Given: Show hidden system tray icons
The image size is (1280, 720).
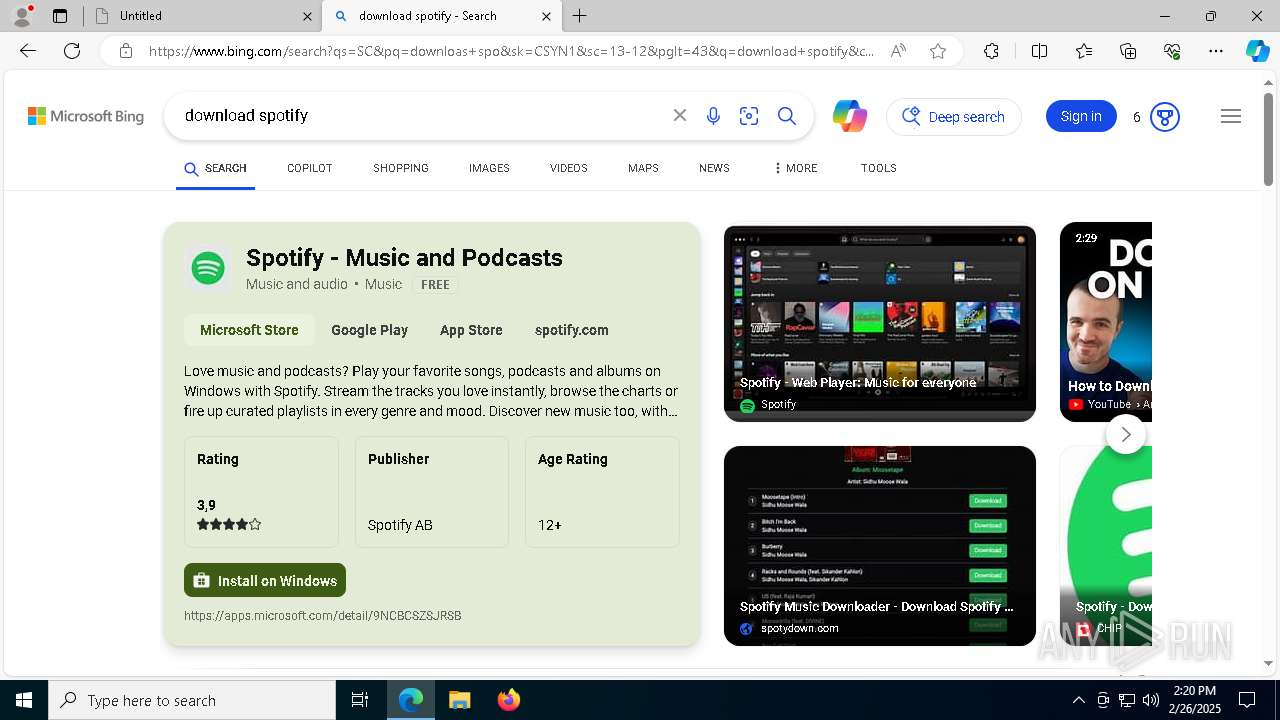Looking at the screenshot, I should (1078, 700).
